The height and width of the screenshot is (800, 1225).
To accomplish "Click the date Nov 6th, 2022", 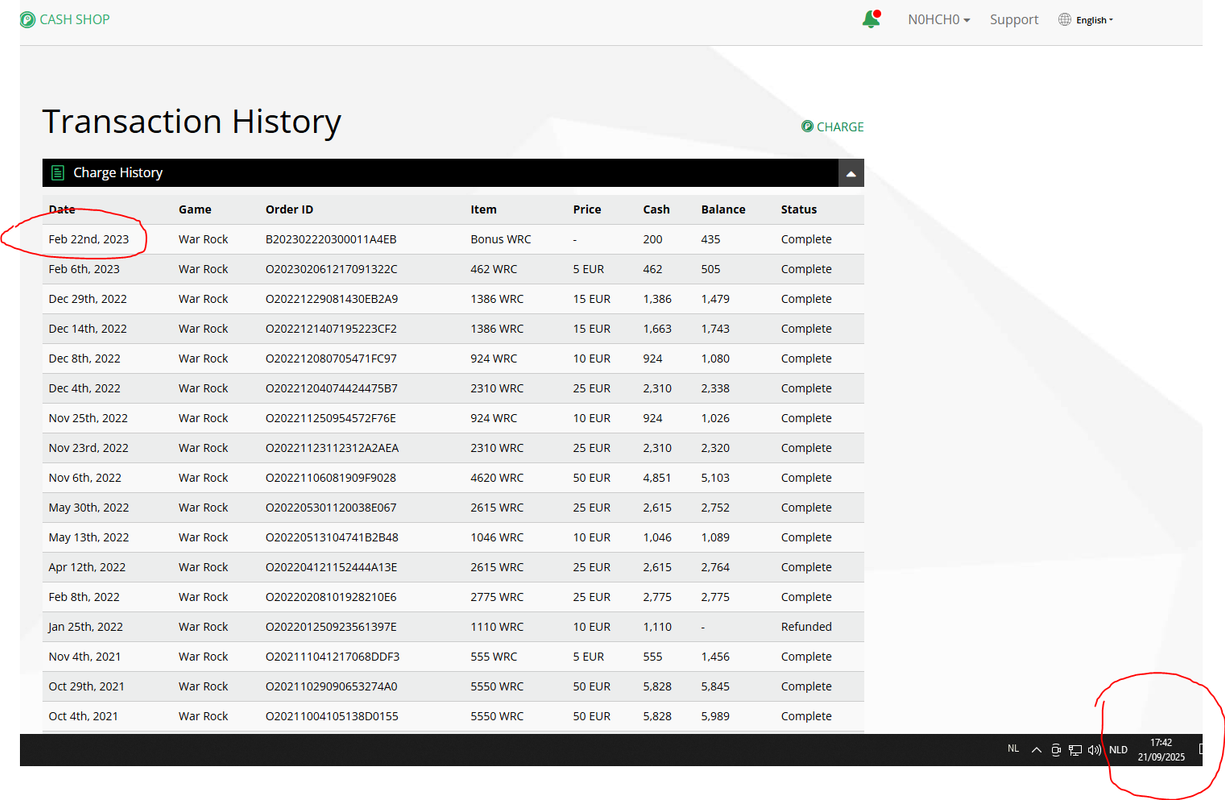I will (85, 478).
